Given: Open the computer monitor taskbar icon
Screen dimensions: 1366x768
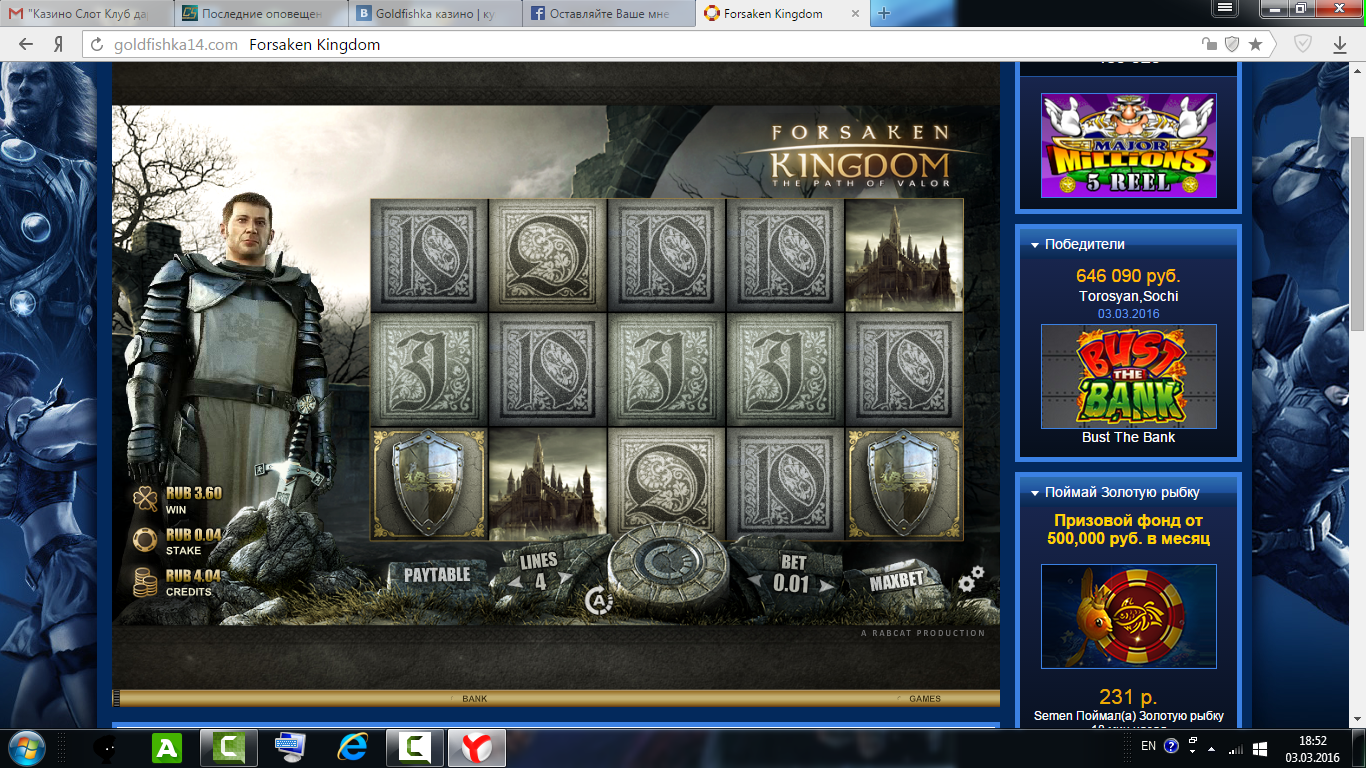Looking at the screenshot, I should (291, 748).
